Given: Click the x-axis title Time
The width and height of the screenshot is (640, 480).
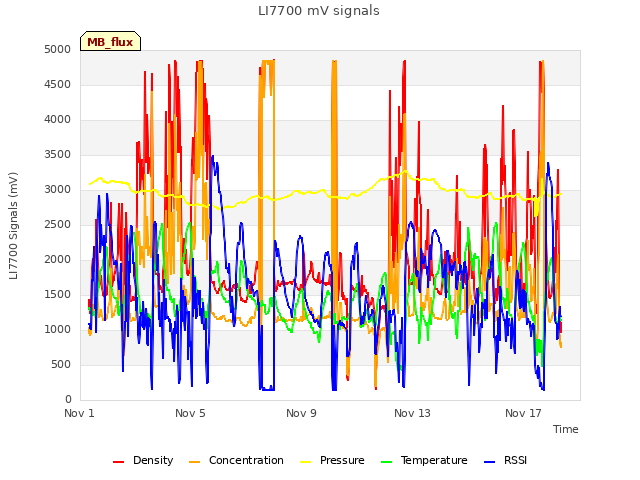Looking at the screenshot, I should [566, 429].
